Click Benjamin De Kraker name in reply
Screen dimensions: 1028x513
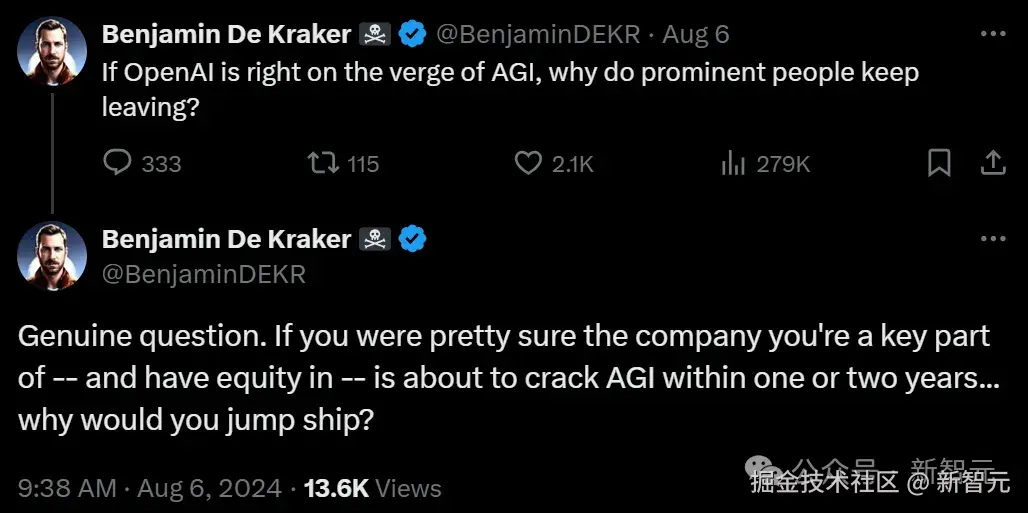[226, 239]
